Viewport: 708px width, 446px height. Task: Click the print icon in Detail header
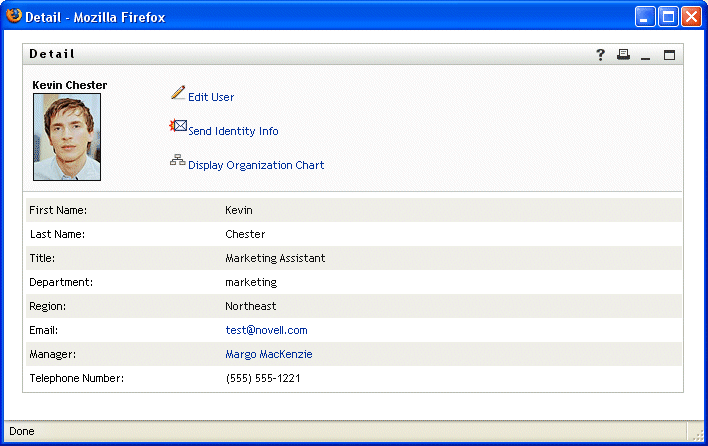pyautogui.click(x=623, y=55)
